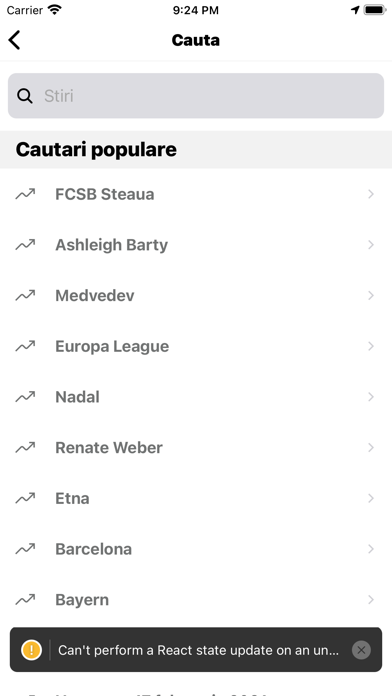This screenshot has height=696, width=392.
Task: Click trending icon beside Bayern
Action: pyautogui.click(x=25, y=600)
